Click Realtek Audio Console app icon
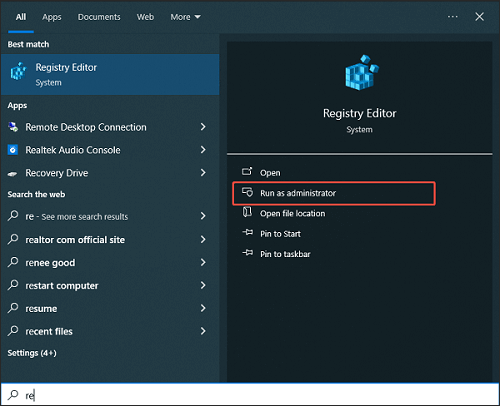 click(x=13, y=150)
